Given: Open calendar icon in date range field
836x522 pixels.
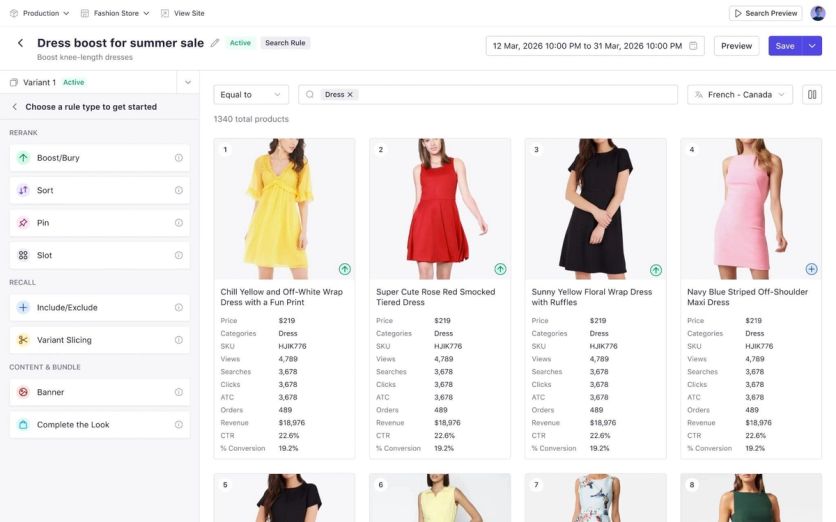Looking at the screenshot, I should (x=693, y=46).
